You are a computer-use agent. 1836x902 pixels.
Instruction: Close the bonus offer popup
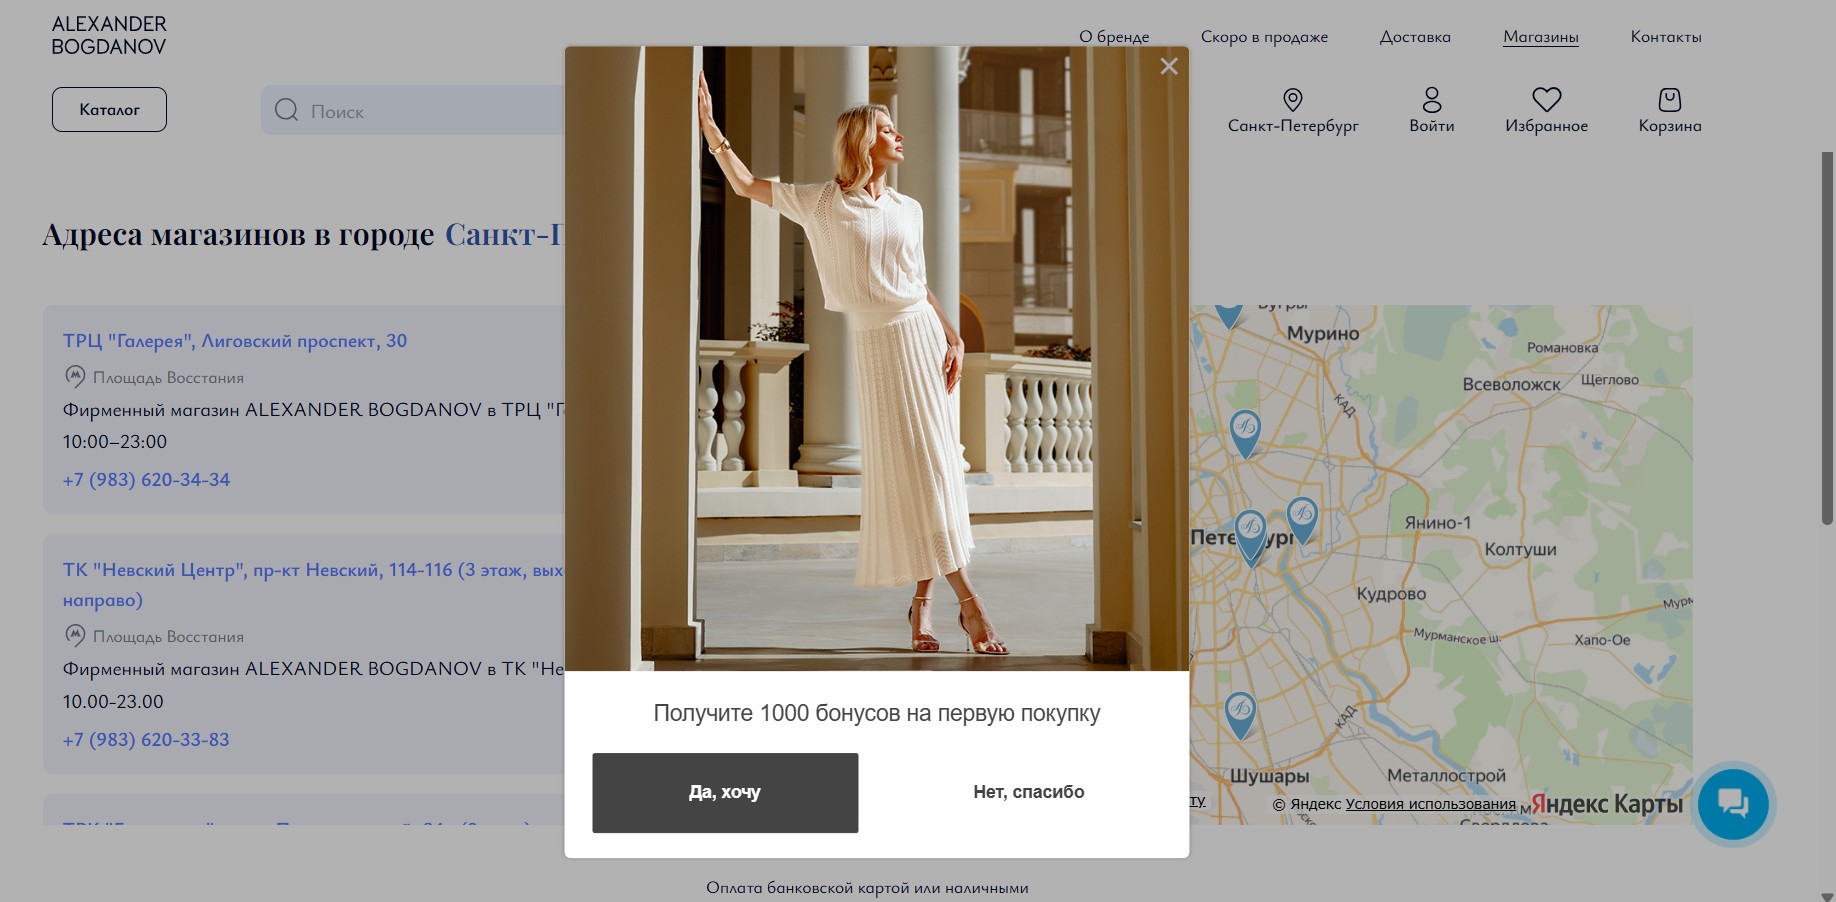click(x=1168, y=67)
